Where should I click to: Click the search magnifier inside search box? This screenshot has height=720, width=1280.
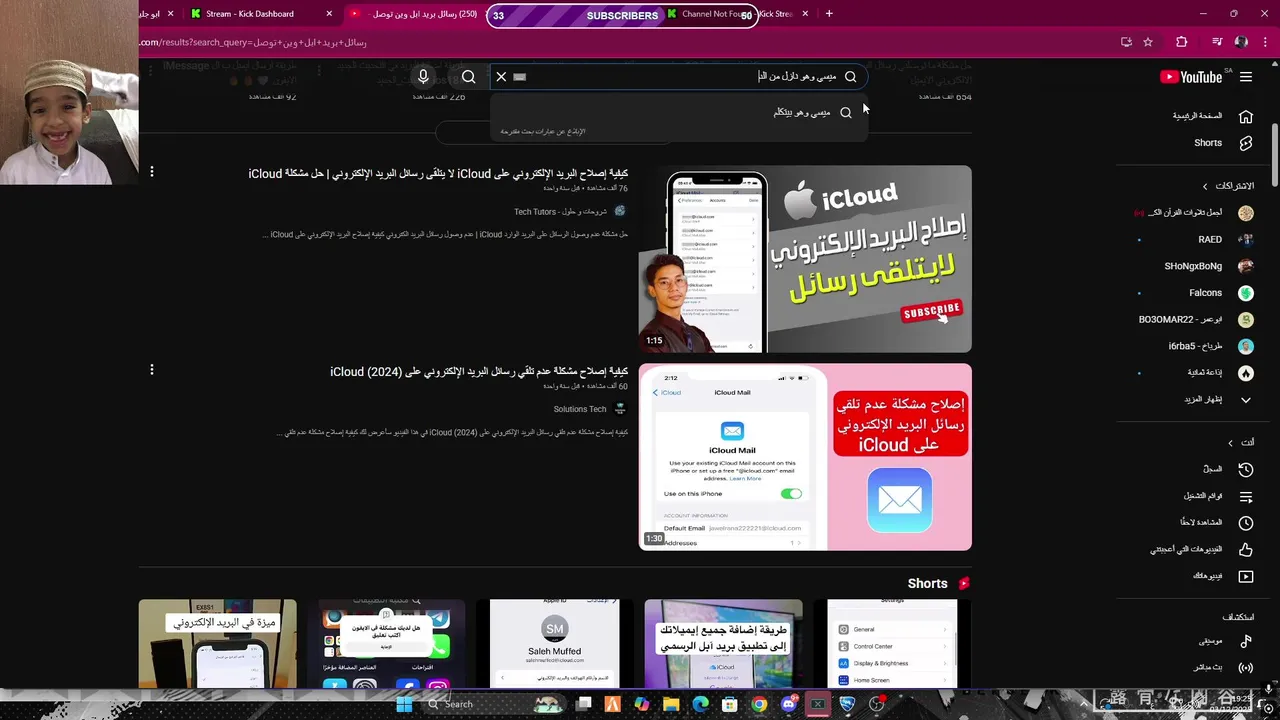[x=851, y=77]
